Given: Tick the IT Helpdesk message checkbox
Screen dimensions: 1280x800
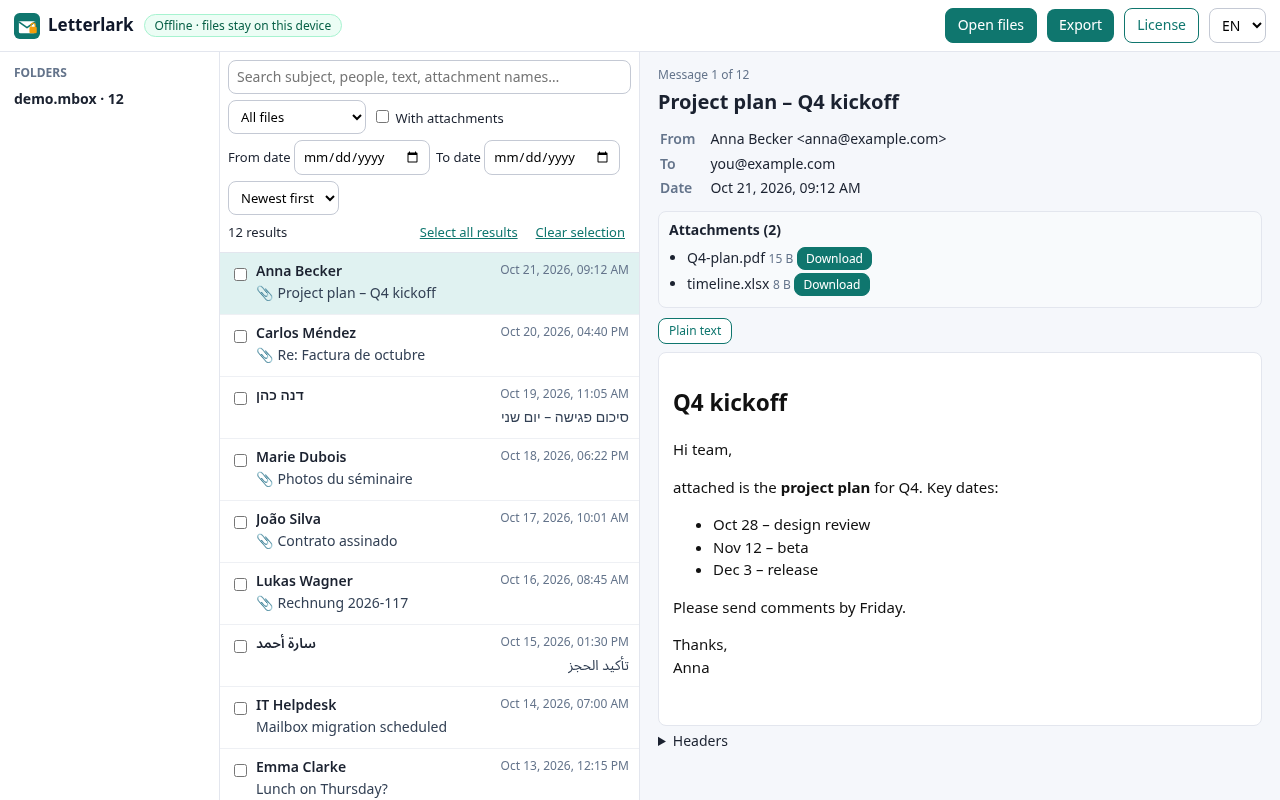Looking at the screenshot, I should click(x=240, y=708).
